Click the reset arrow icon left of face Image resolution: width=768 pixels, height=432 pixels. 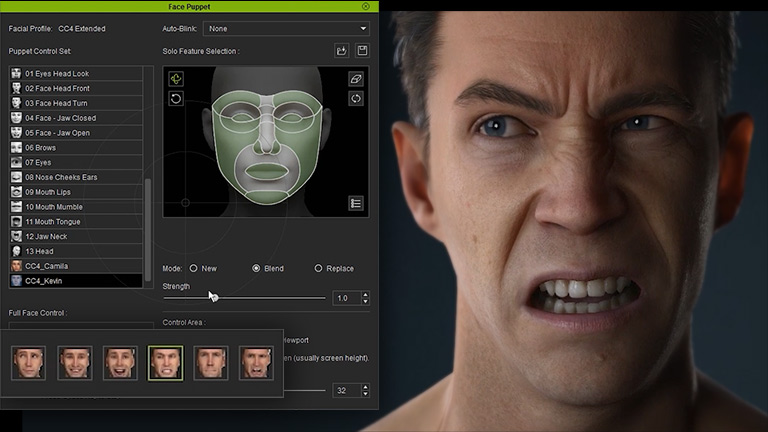(176, 99)
